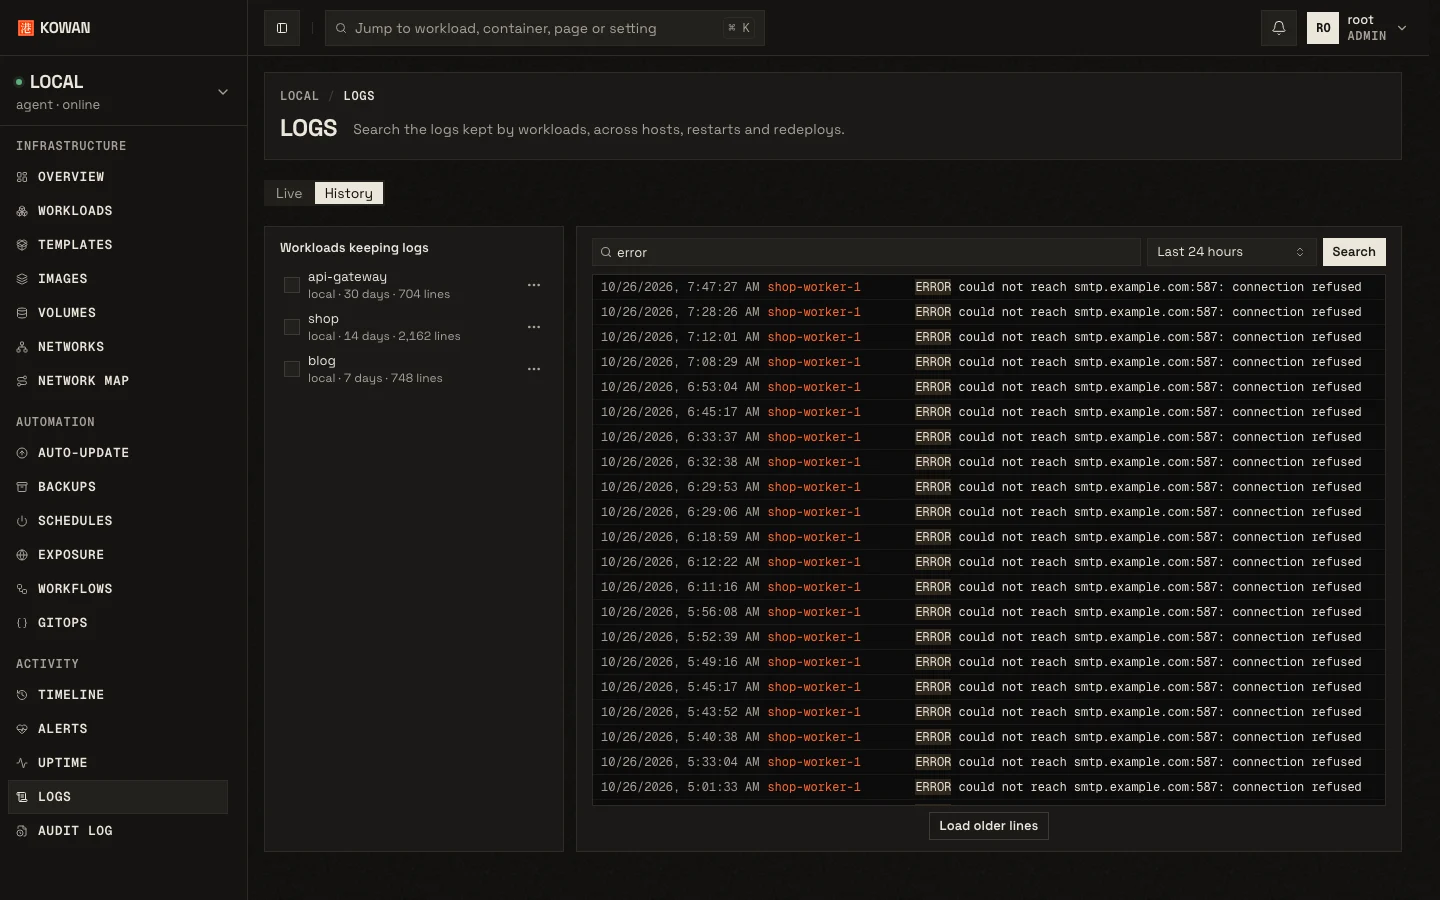This screenshot has height=900, width=1440.
Task: Go to Workloads page
Action: (x=118, y=211)
